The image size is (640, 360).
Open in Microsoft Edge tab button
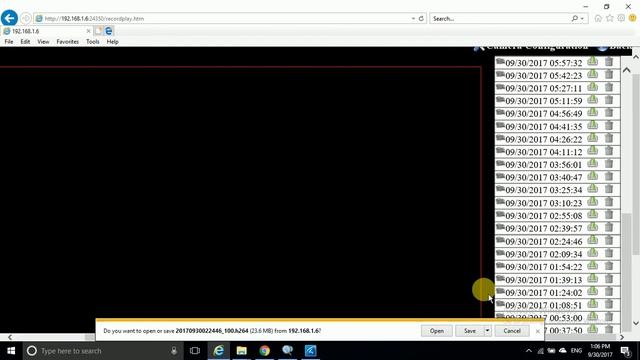109,31
